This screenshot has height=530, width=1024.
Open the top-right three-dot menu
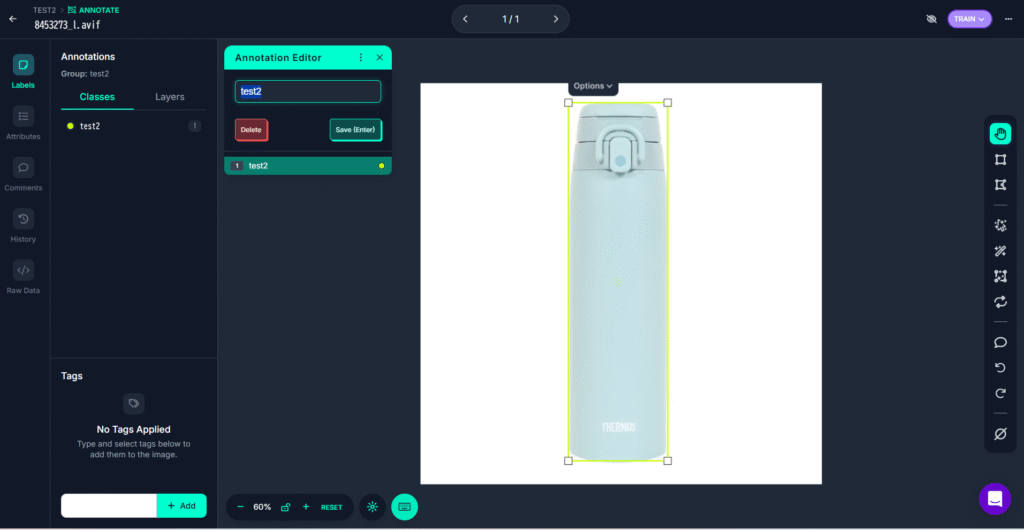pos(1008,19)
